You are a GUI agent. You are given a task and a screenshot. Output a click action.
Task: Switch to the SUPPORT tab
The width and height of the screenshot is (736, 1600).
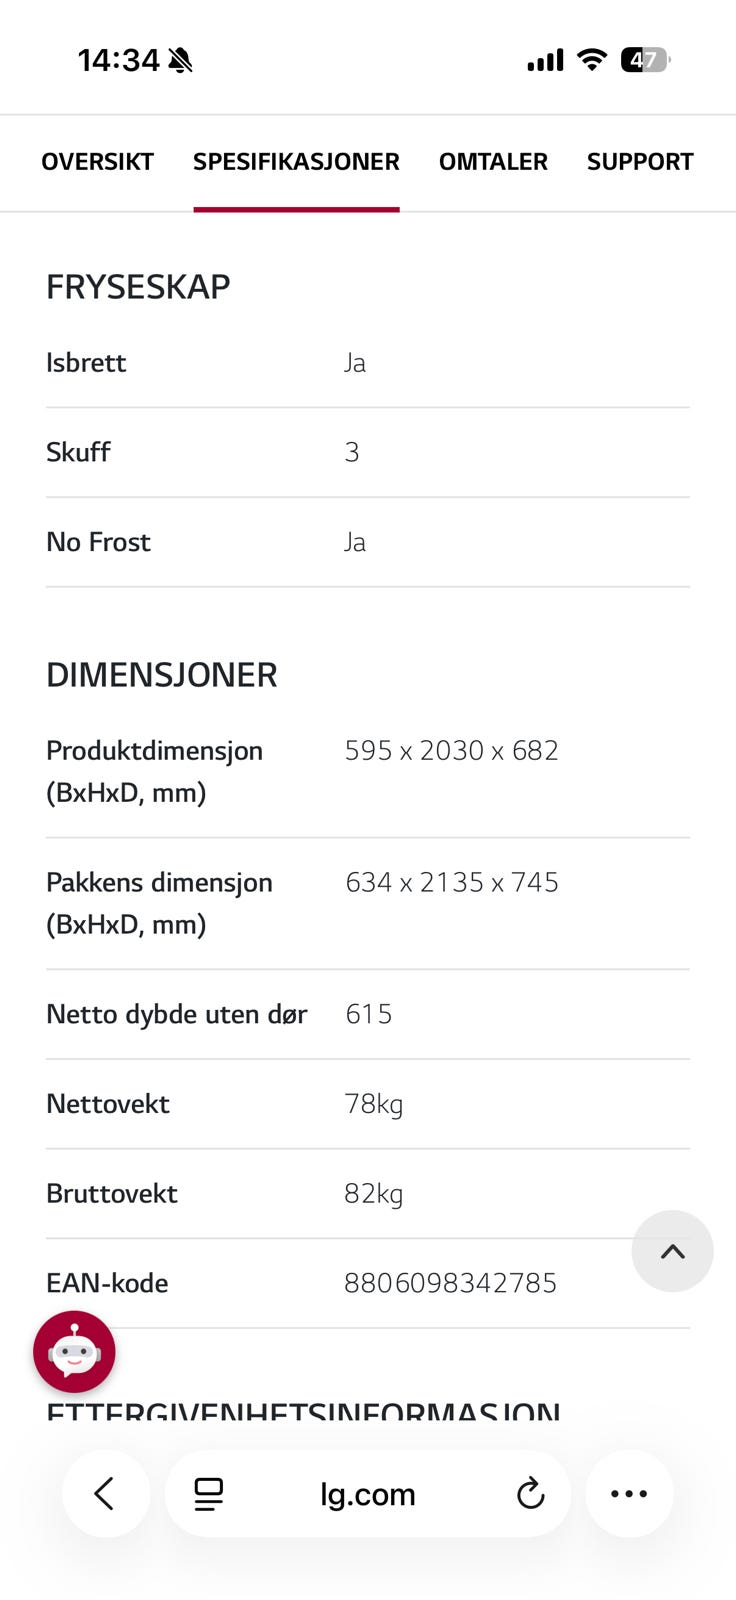(x=640, y=162)
